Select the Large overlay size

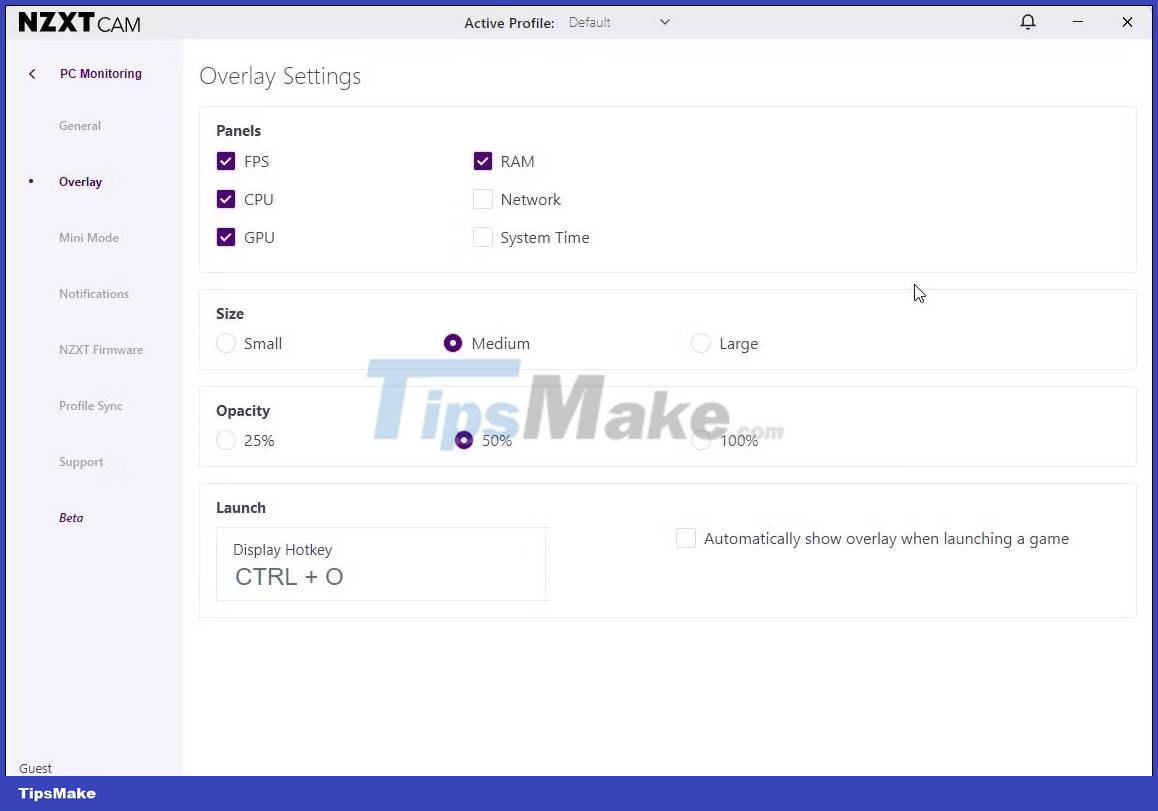(x=700, y=343)
